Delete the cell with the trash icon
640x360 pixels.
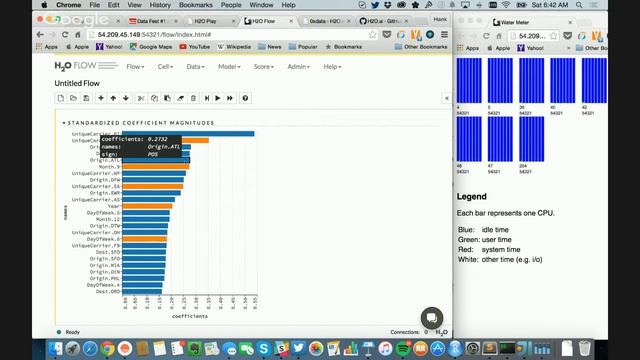(193, 98)
